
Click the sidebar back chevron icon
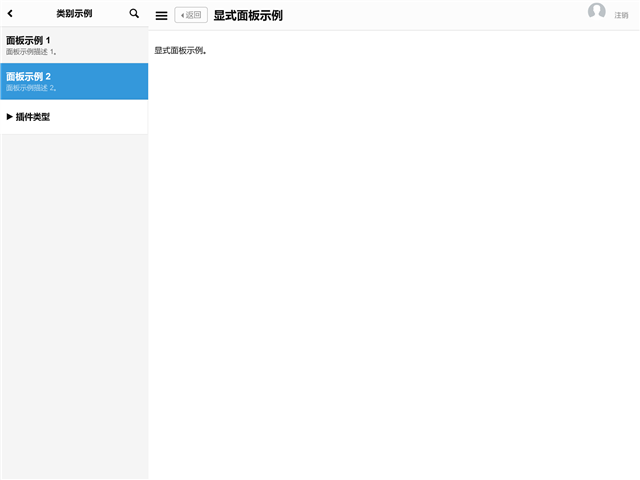click(10, 14)
